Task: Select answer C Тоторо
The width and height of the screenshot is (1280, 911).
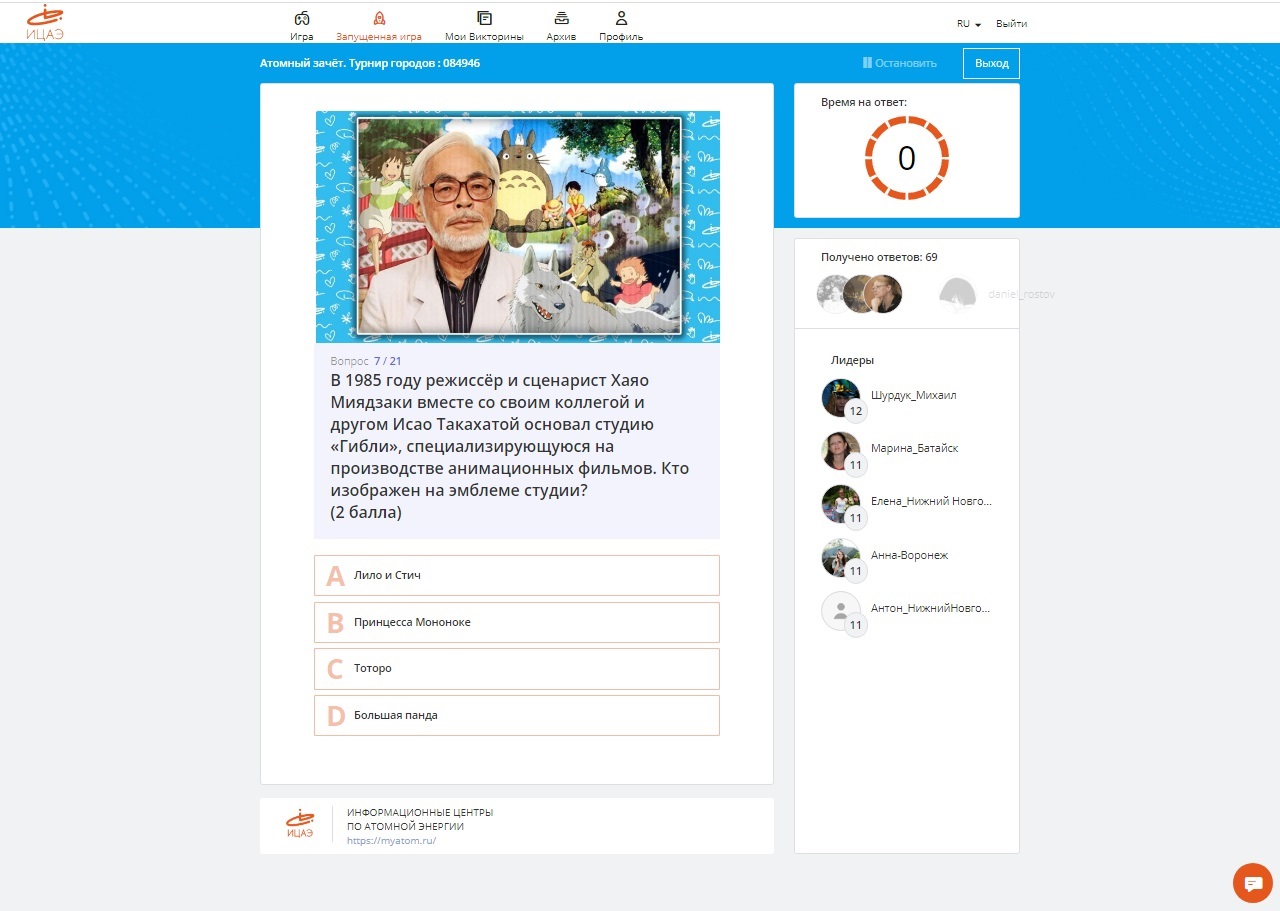Action: tap(517, 669)
